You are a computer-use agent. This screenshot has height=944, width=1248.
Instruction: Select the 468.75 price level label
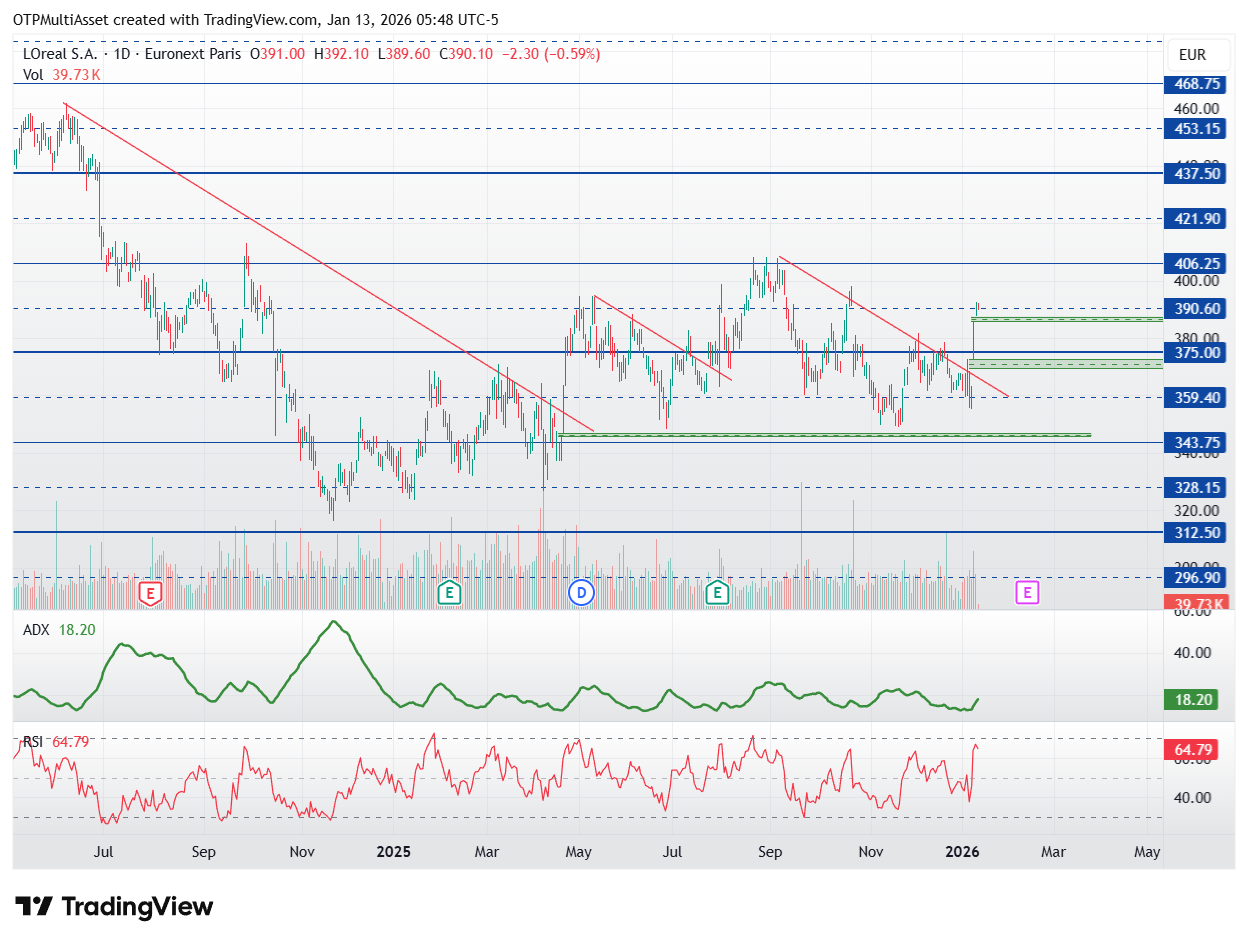point(1197,84)
